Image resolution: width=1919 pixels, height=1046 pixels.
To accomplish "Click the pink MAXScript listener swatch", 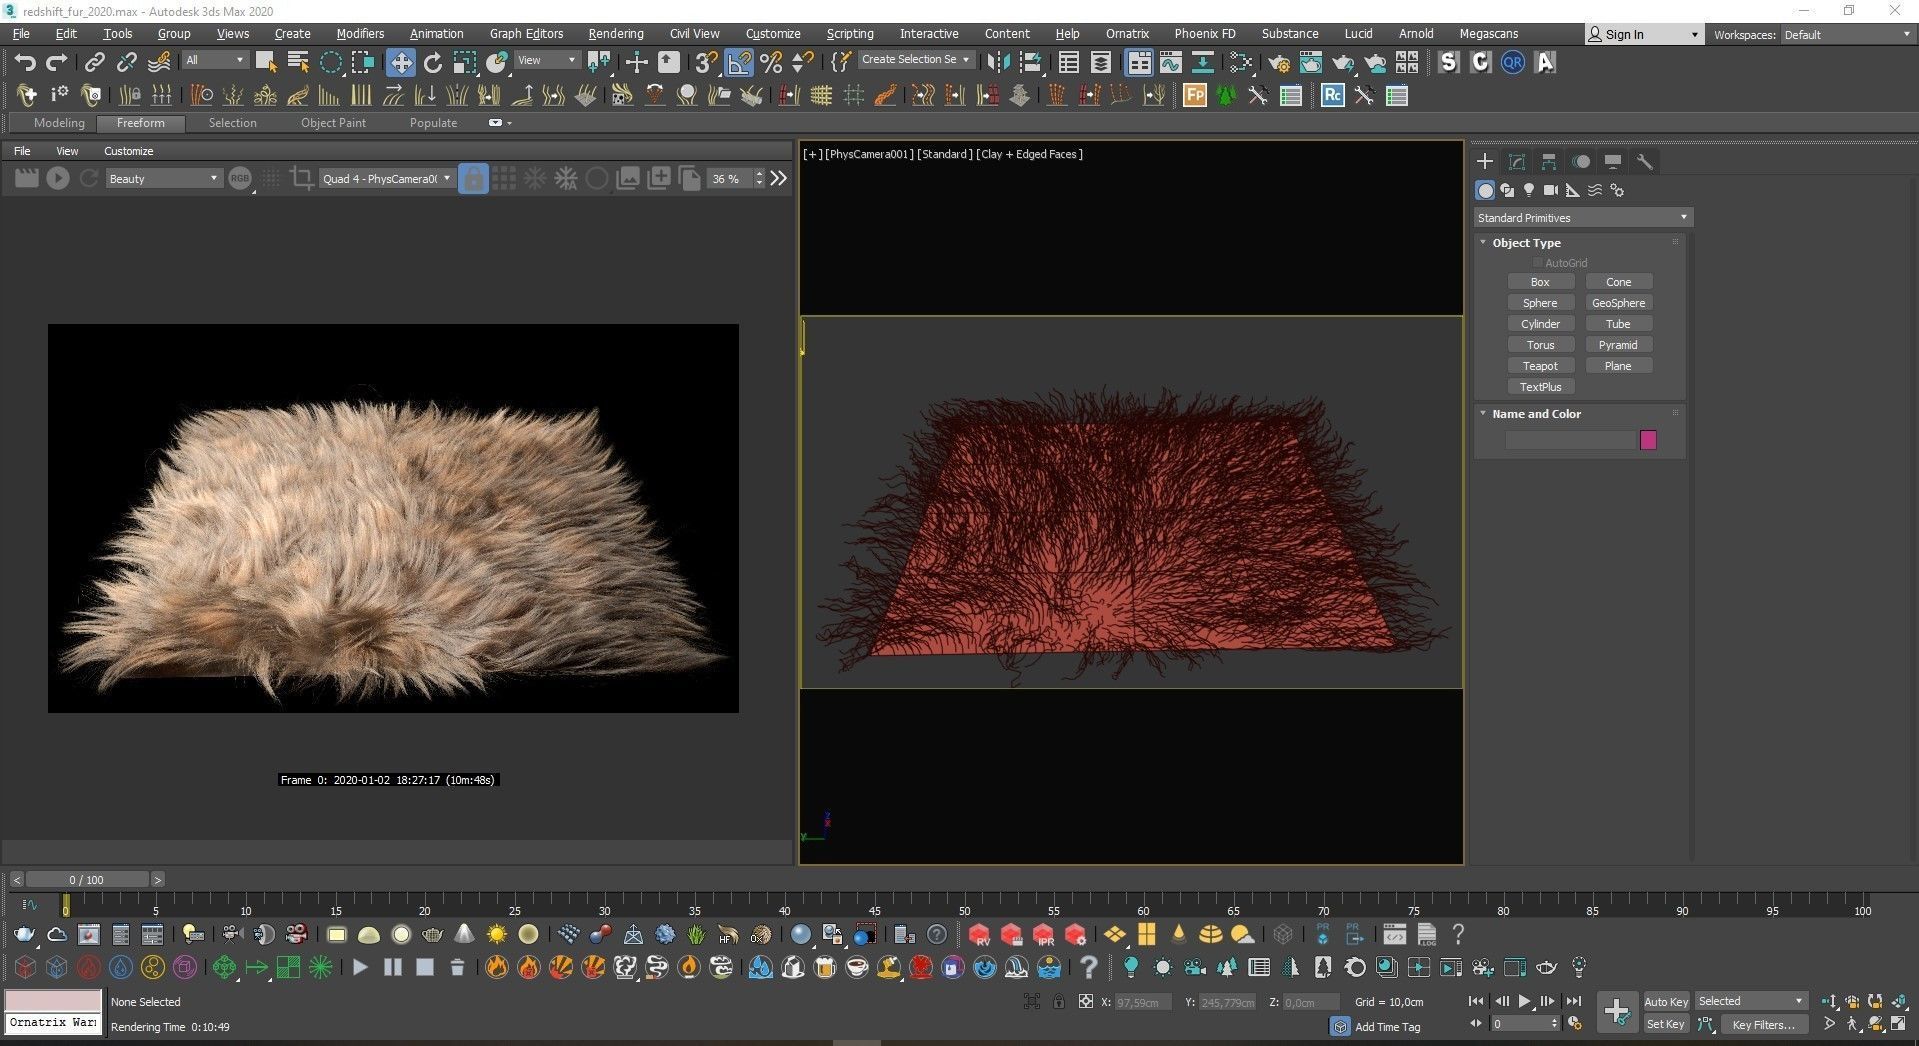I will 53,1000.
